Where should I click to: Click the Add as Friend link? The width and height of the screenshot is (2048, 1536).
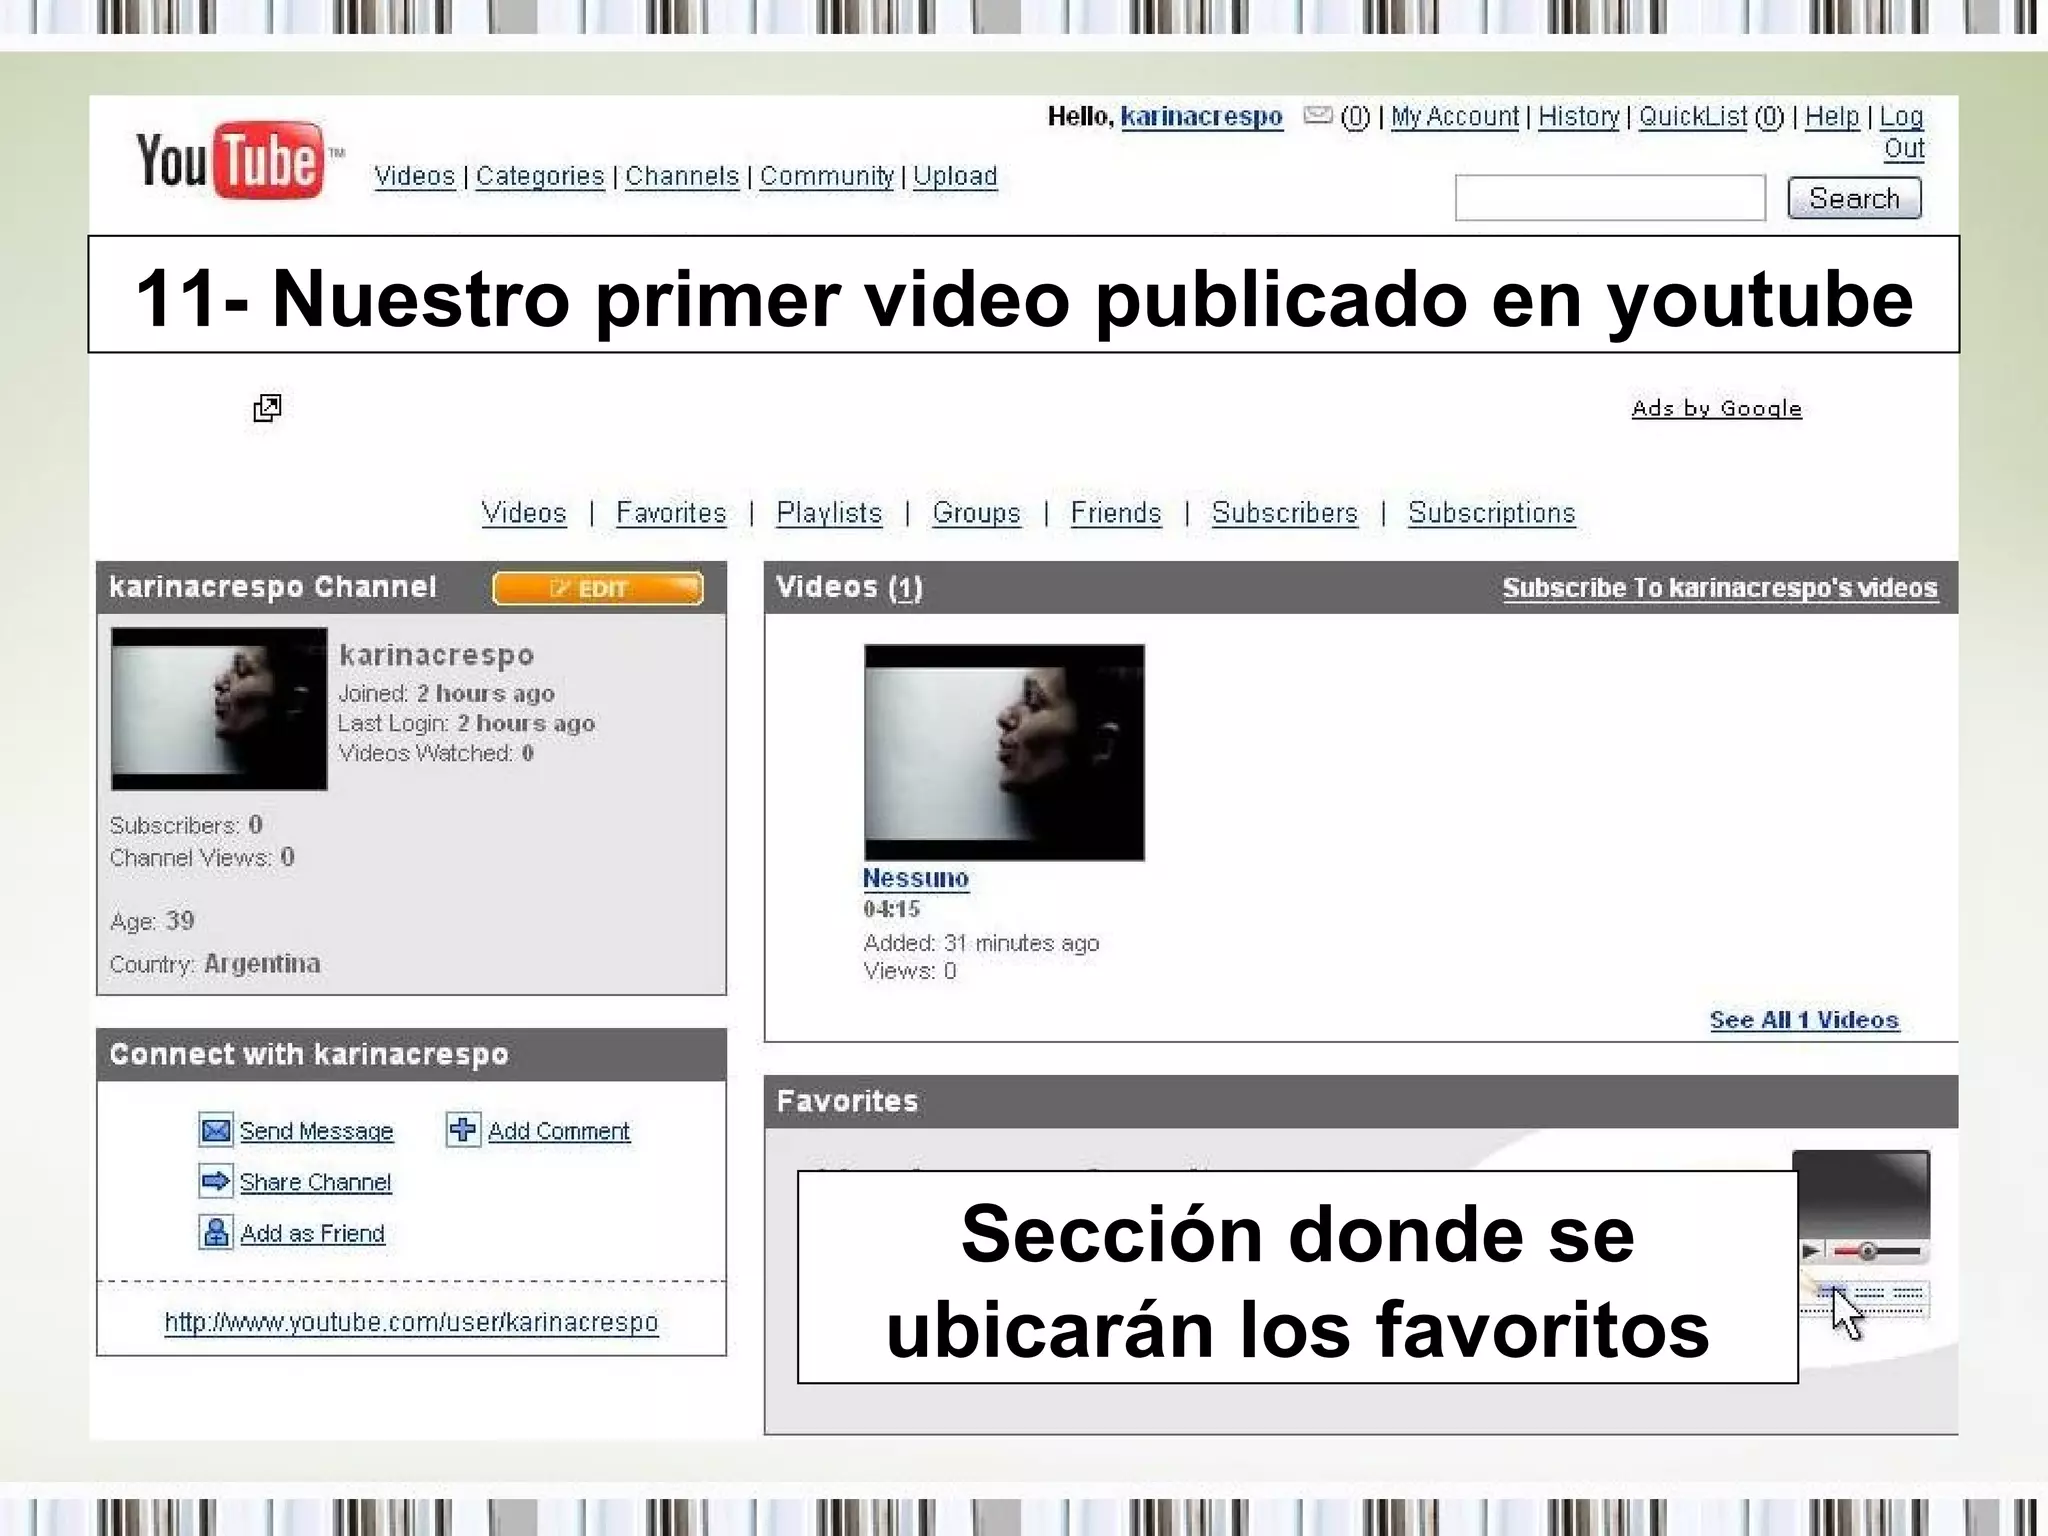312,1234
